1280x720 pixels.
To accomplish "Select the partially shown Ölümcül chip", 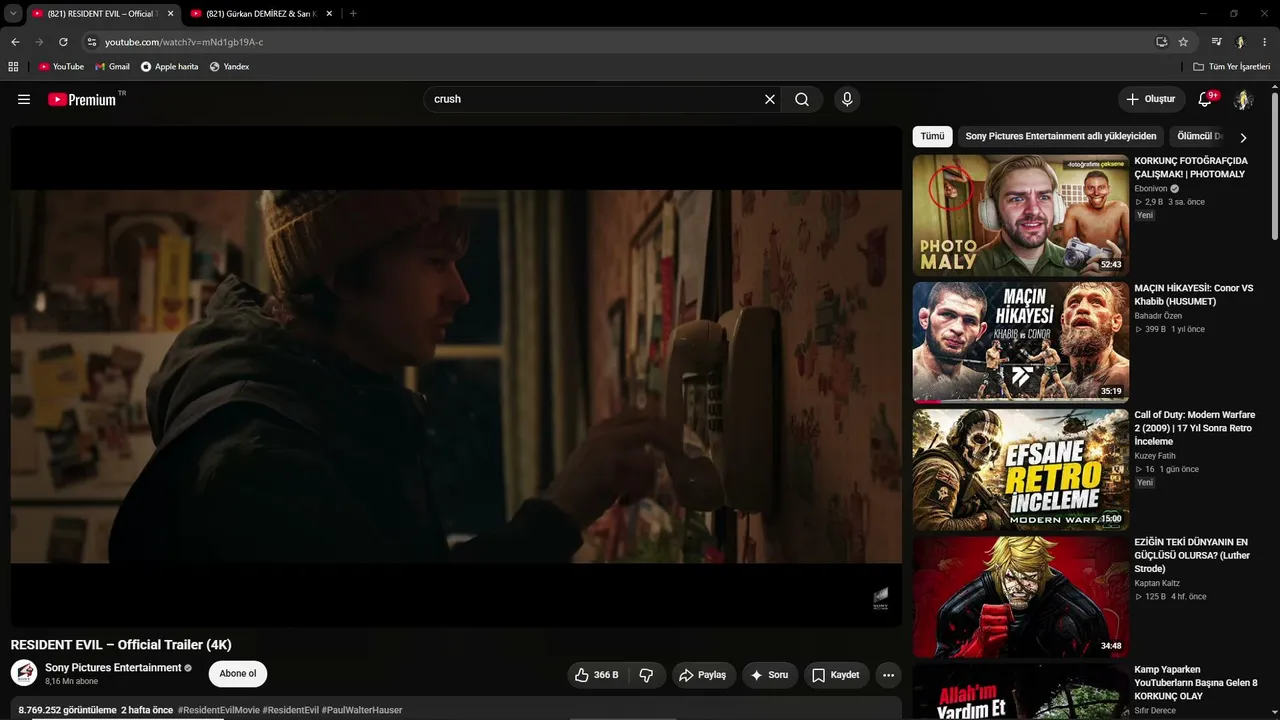I will pyautogui.click(x=1199, y=136).
